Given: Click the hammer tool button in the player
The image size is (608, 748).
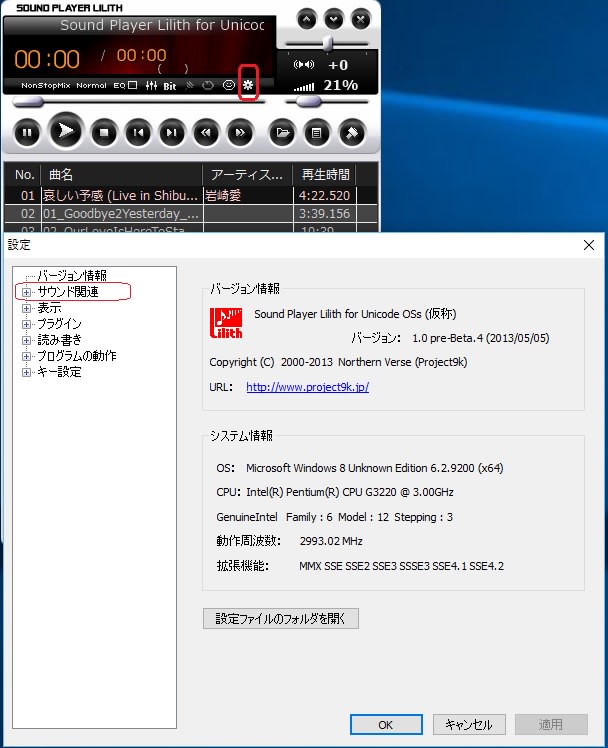Looking at the screenshot, I should [352, 133].
